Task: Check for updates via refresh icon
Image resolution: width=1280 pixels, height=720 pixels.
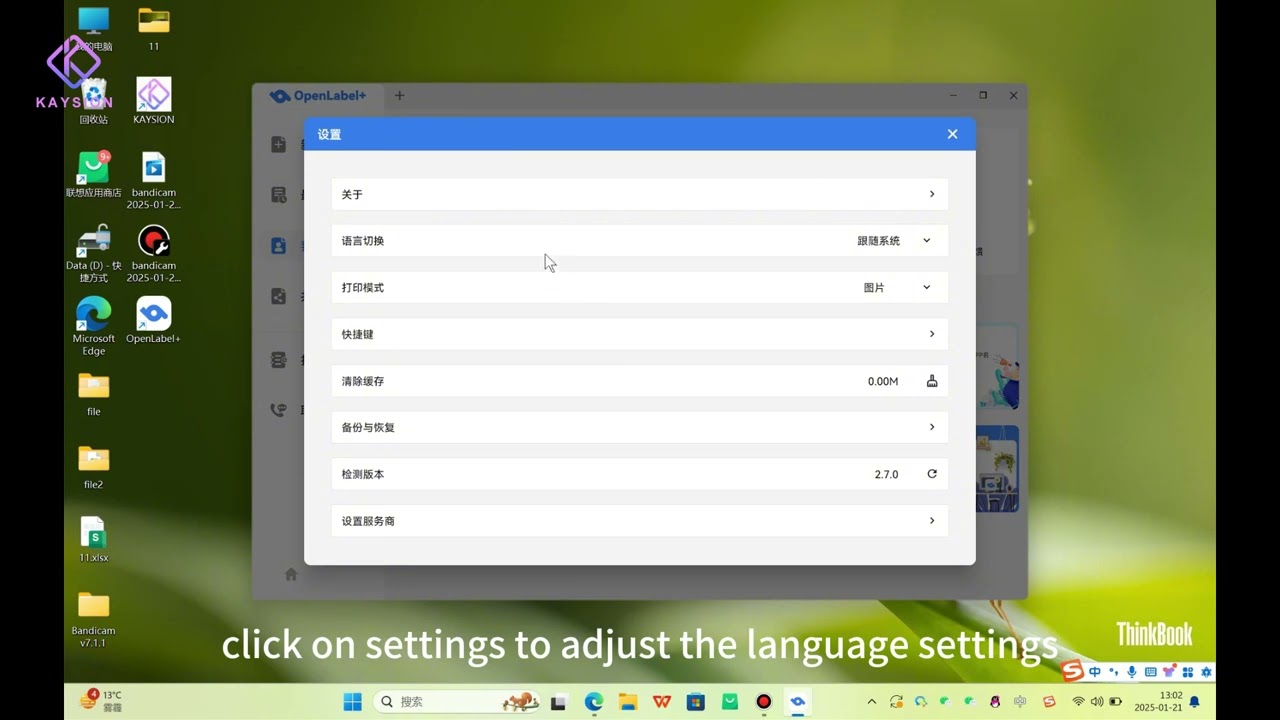Action: pos(932,474)
